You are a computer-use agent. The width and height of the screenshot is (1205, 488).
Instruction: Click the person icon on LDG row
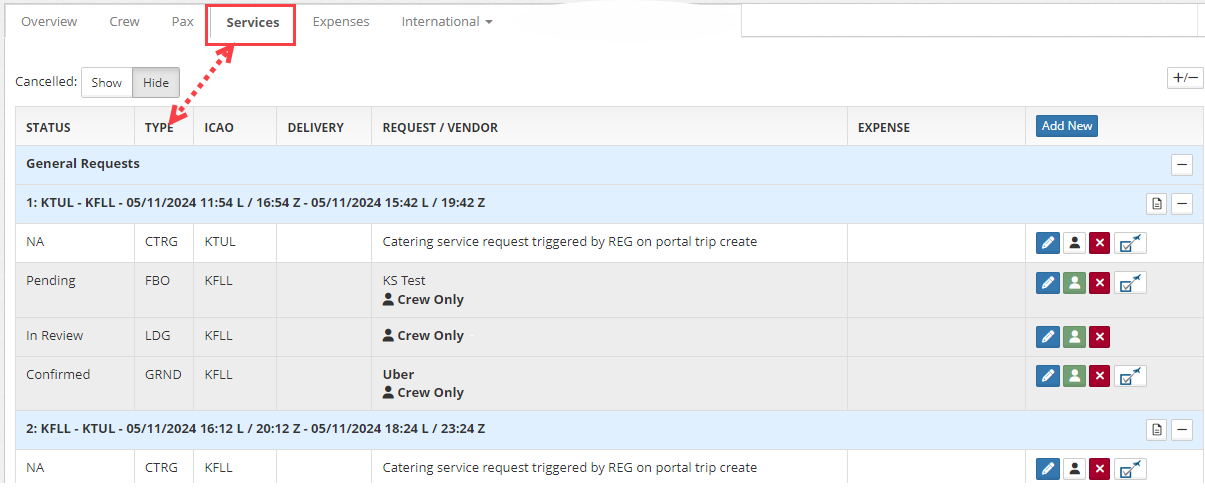(x=1074, y=337)
